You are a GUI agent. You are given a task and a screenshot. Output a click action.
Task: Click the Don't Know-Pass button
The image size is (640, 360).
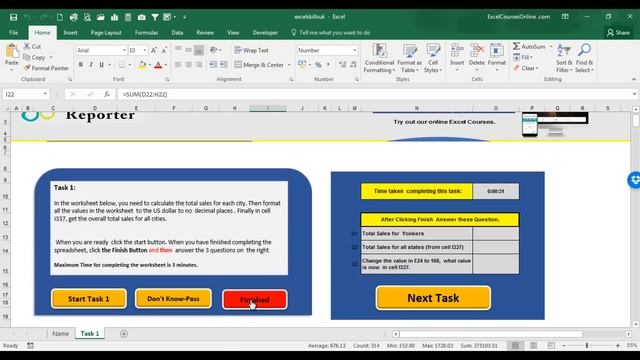[173, 299]
